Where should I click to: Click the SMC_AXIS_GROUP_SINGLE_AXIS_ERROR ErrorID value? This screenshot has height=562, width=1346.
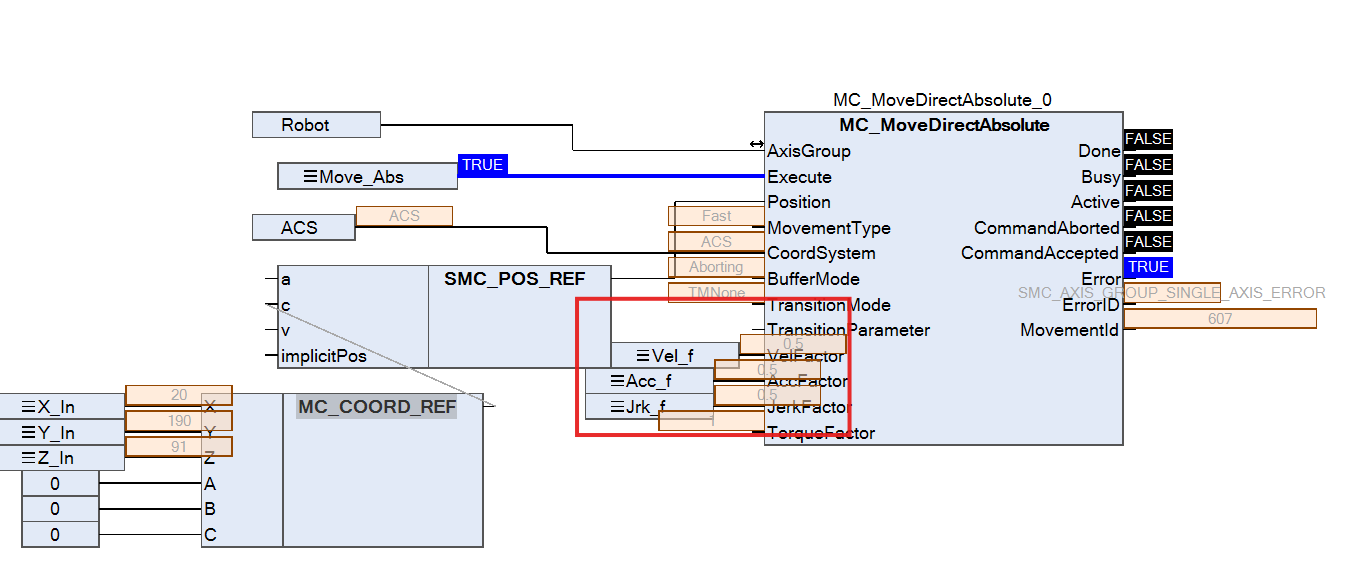point(1171,293)
